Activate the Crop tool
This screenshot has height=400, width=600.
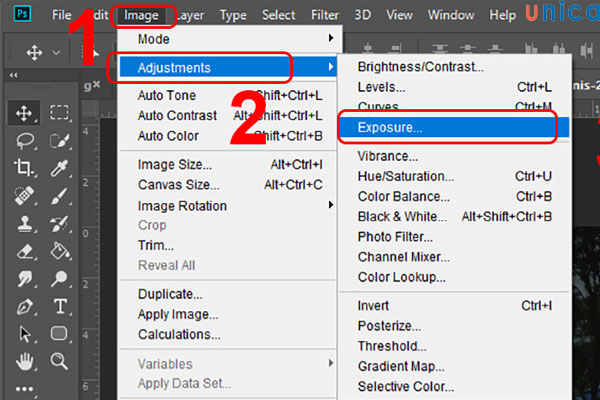[x=23, y=169]
